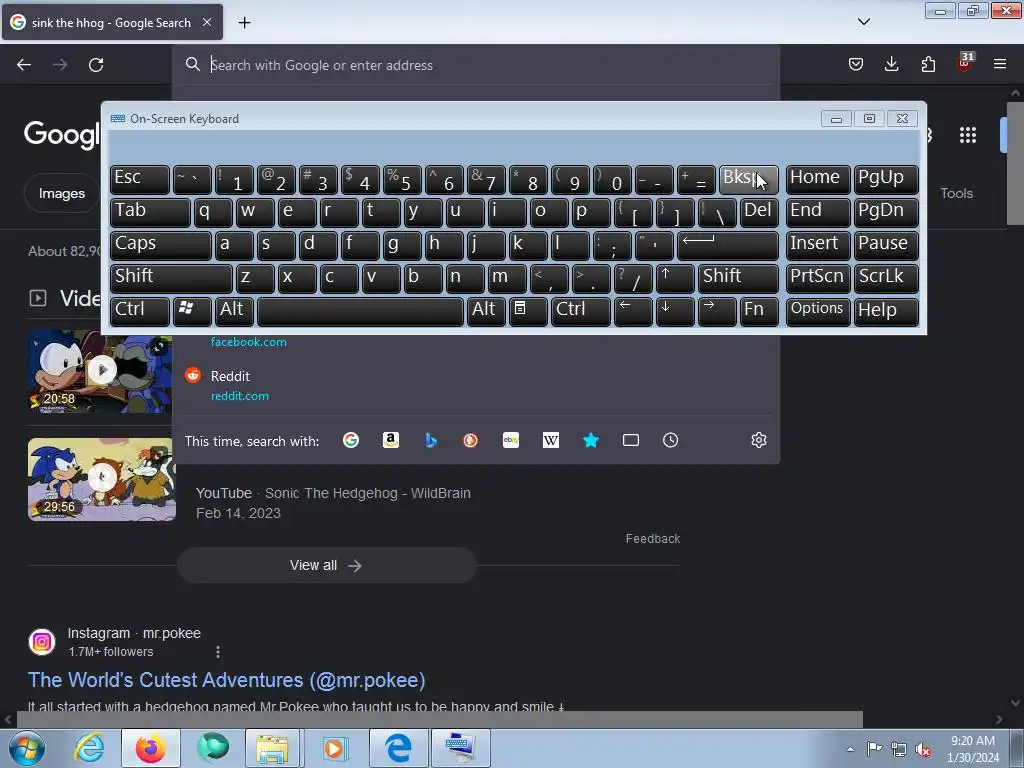
Task: Open On-Screen Keyboard Options
Action: pyautogui.click(x=818, y=312)
